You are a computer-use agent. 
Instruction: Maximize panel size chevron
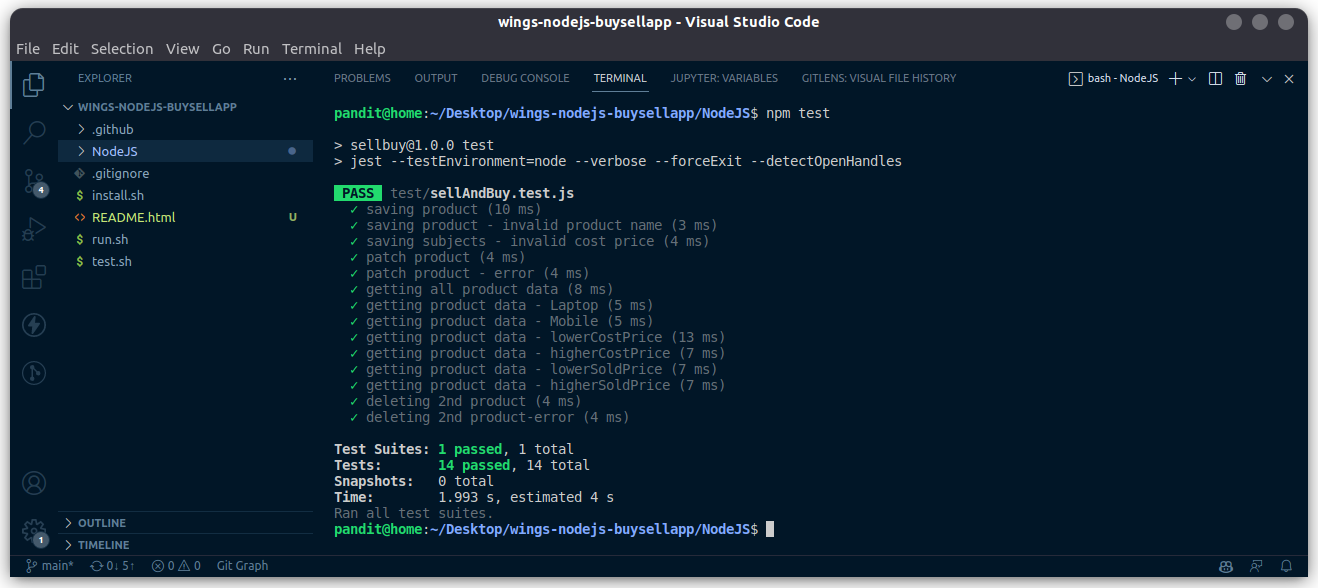click(x=1266, y=78)
